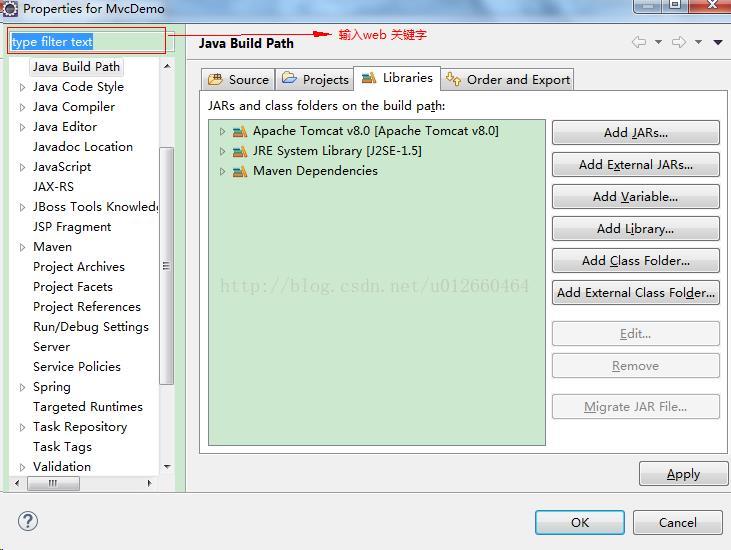Screen dimensions: 731x550
Task: Click the JRE System Library icon
Action: [240, 151]
